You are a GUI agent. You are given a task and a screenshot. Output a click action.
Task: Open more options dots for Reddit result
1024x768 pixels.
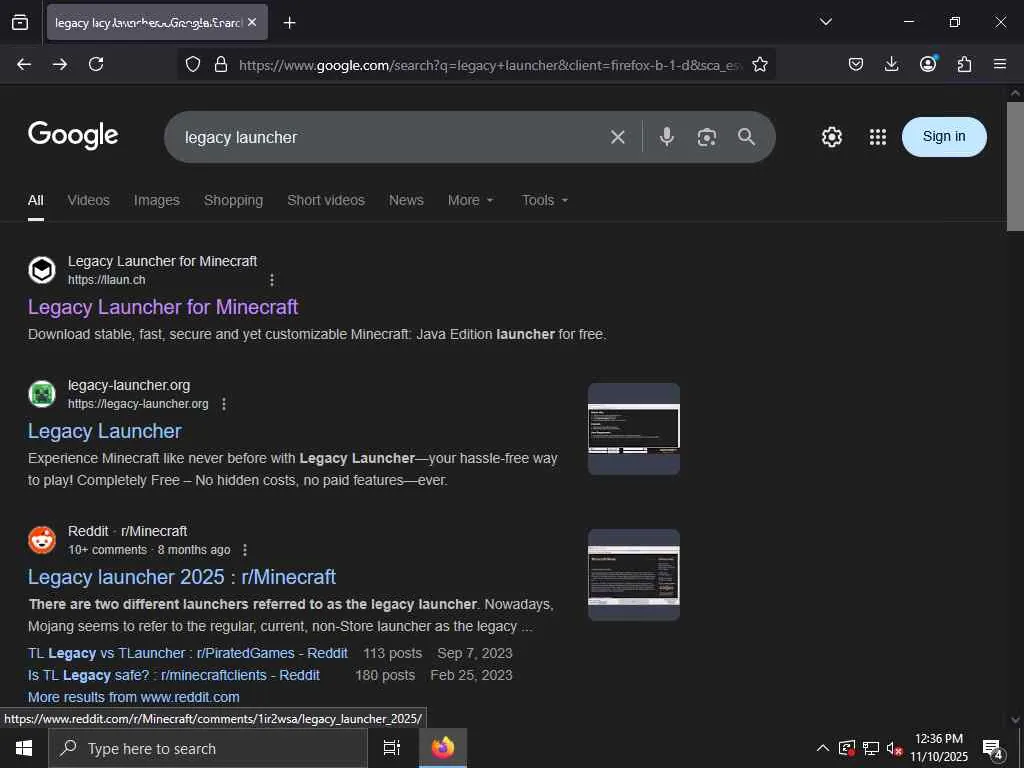pos(245,551)
